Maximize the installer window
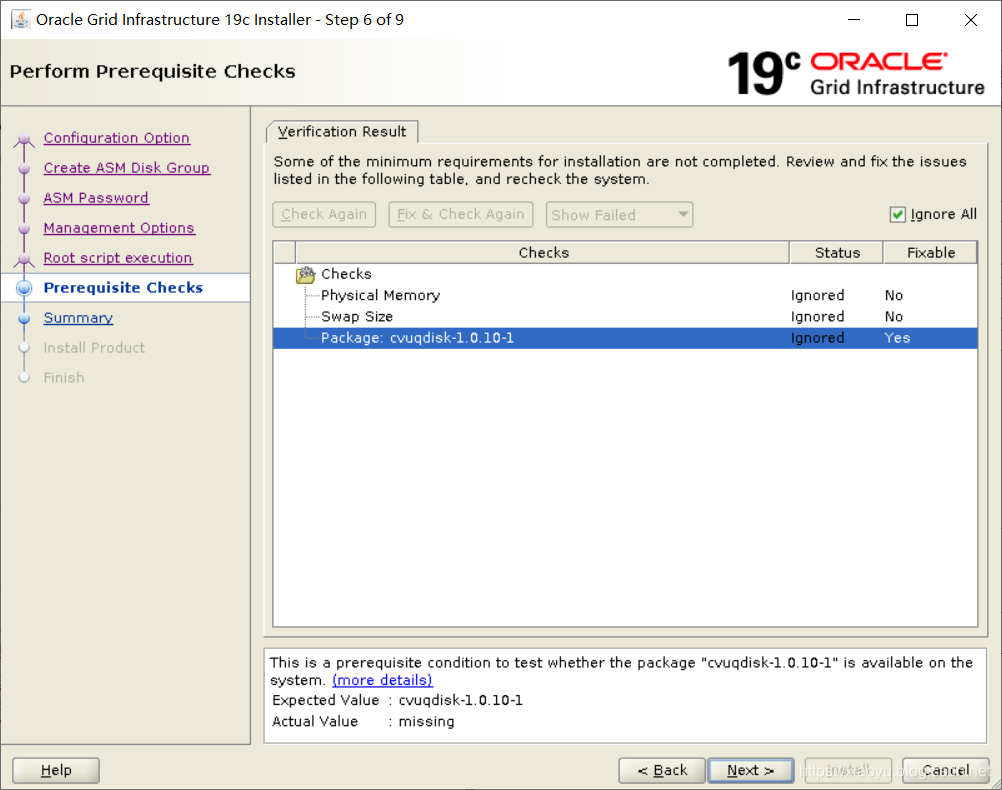This screenshot has width=1002, height=790. [912, 20]
